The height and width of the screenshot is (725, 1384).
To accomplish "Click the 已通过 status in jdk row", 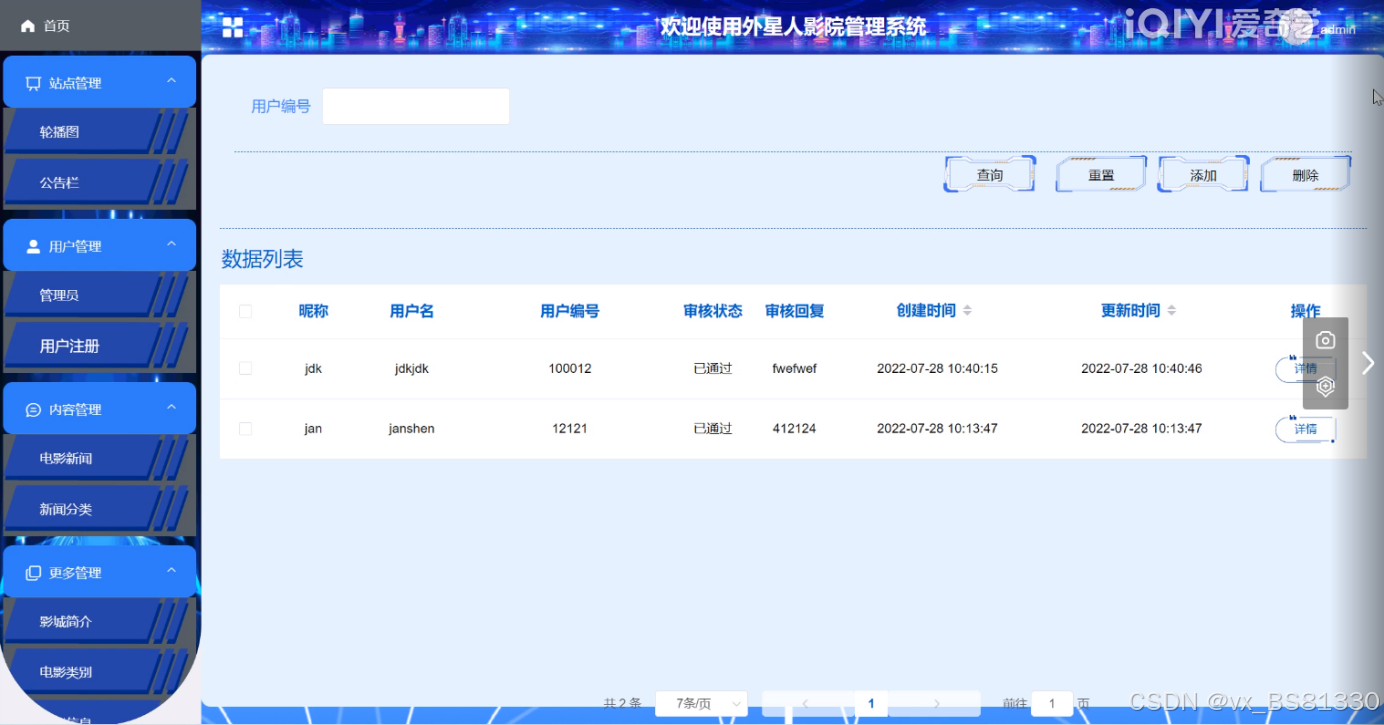I will tap(713, 369).
